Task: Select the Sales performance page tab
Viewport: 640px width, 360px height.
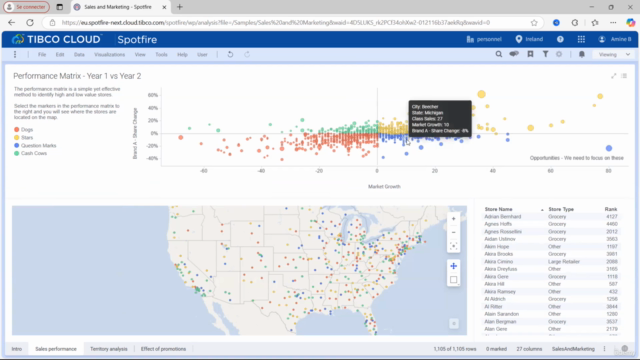Action: (x=56, y=349)
